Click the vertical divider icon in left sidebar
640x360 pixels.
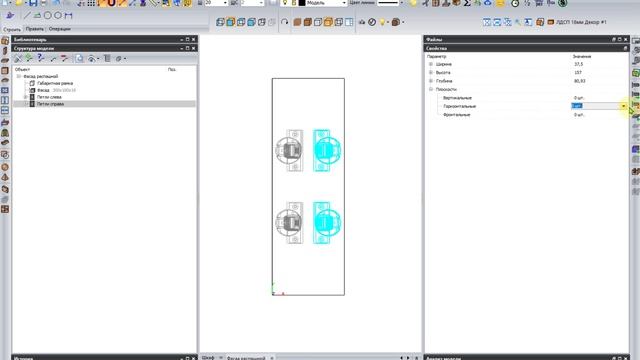[x=5, y=100]
